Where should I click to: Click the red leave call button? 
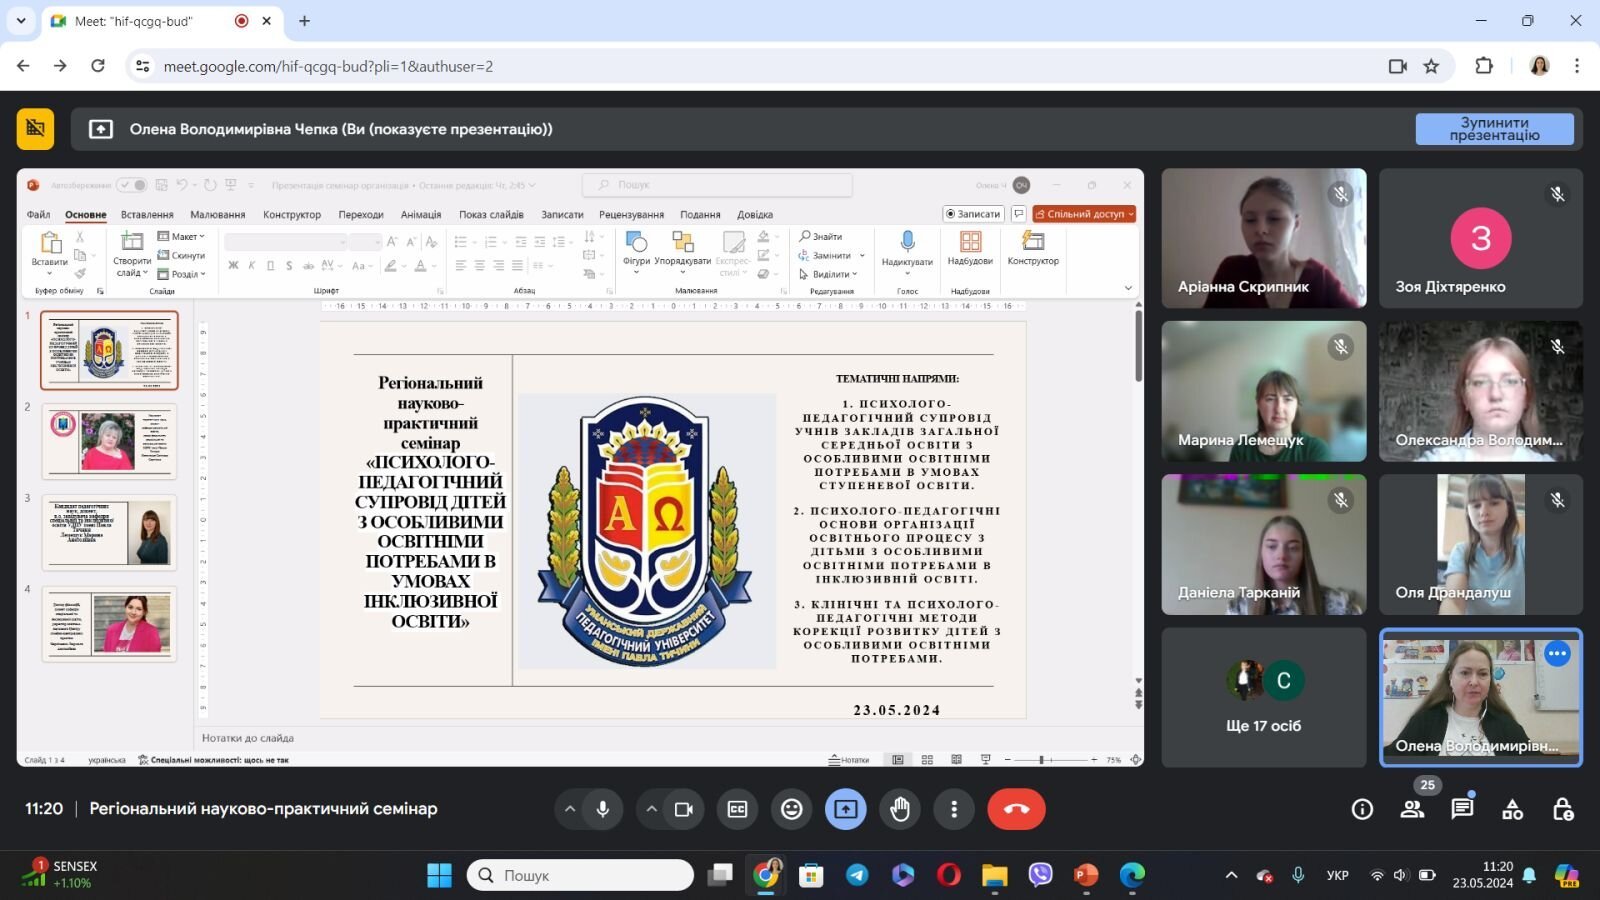[x=1016, y=809]
